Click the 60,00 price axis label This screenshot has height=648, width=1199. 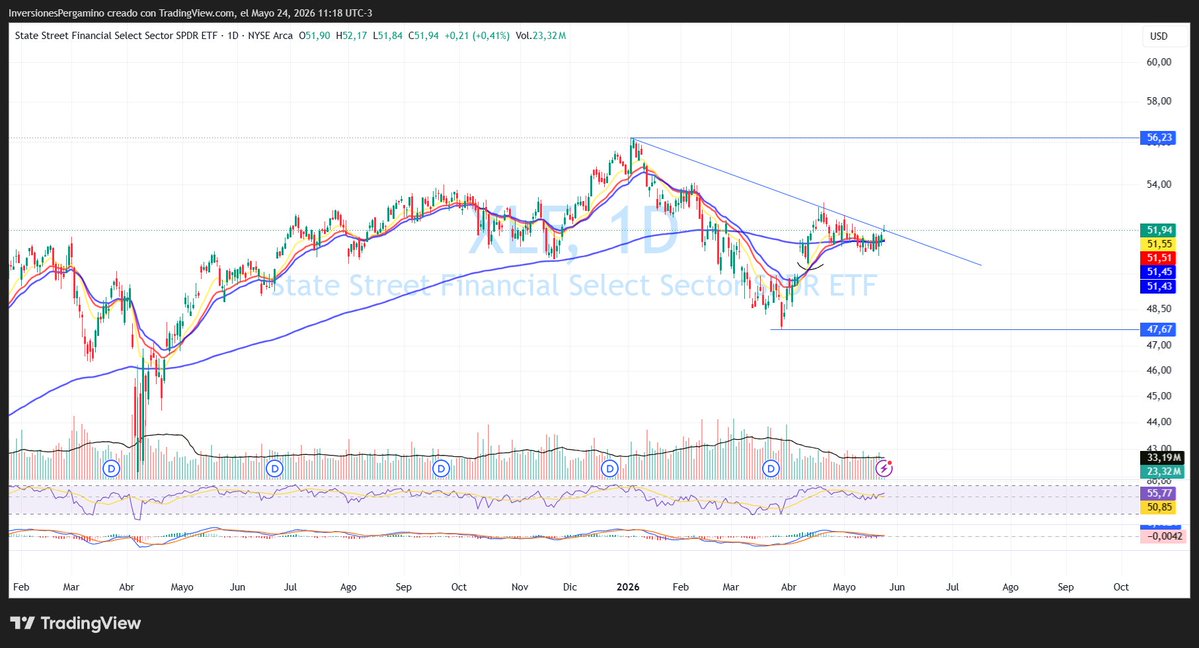1158,62
